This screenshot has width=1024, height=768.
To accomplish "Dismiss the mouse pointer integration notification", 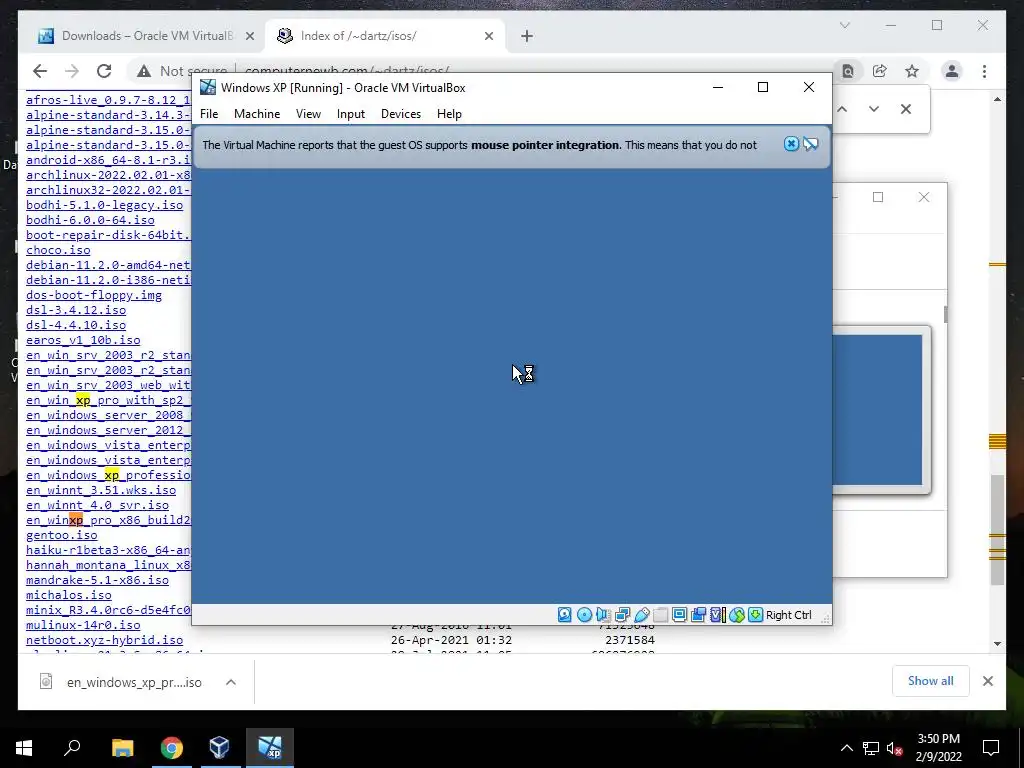I will coord(791,144).
